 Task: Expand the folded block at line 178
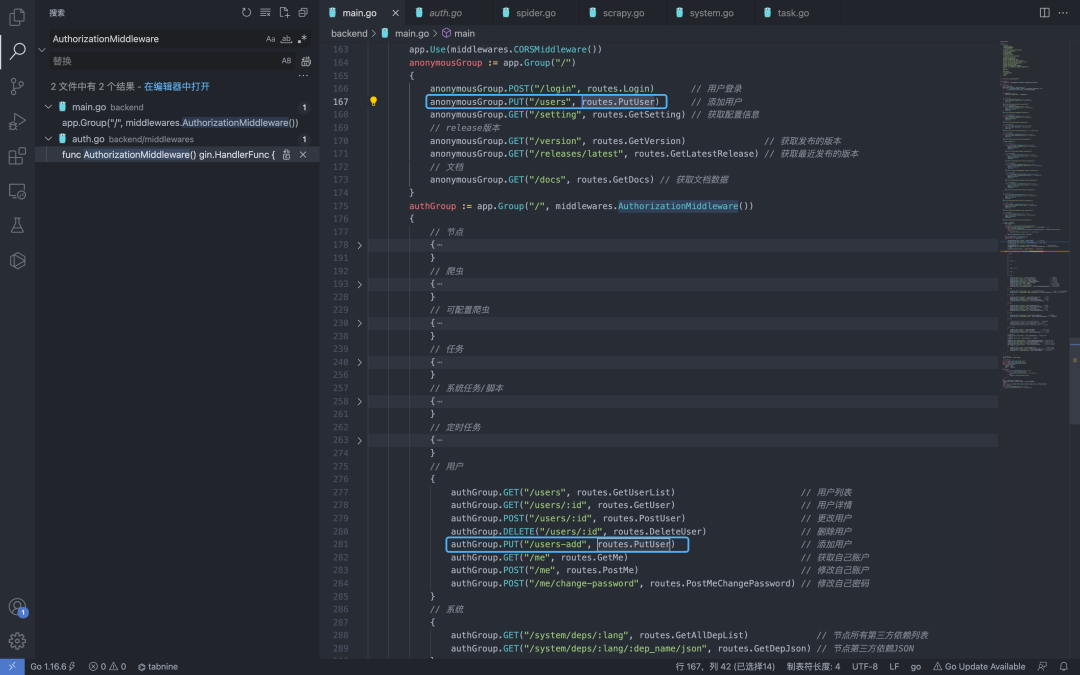[360, 245]
